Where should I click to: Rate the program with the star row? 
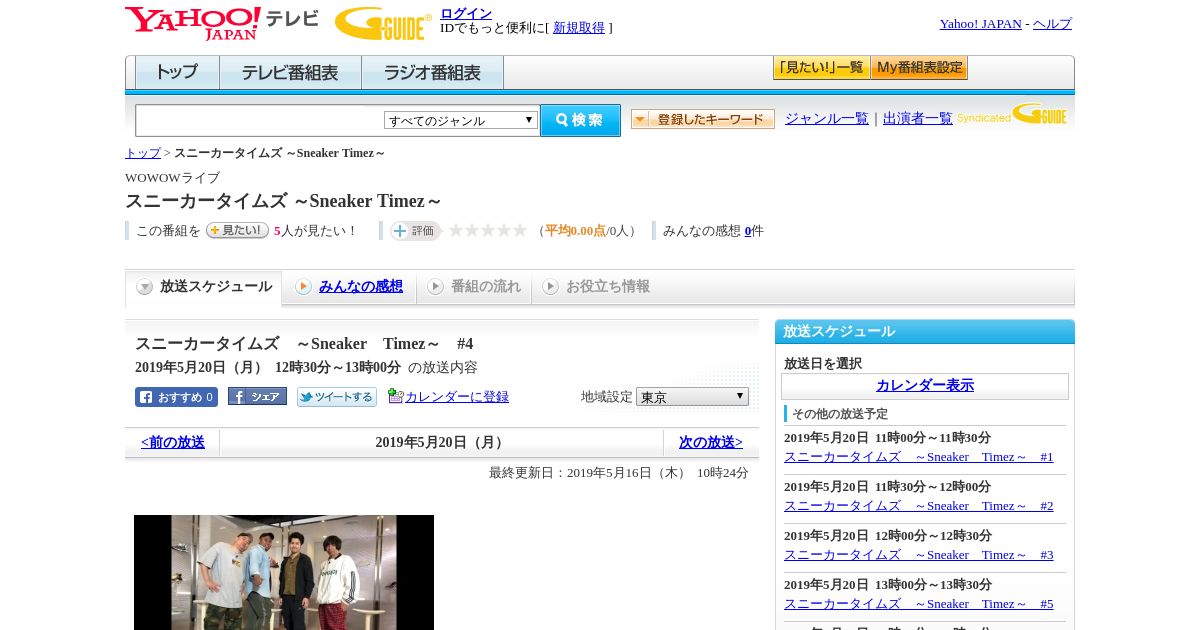(487, 230)
